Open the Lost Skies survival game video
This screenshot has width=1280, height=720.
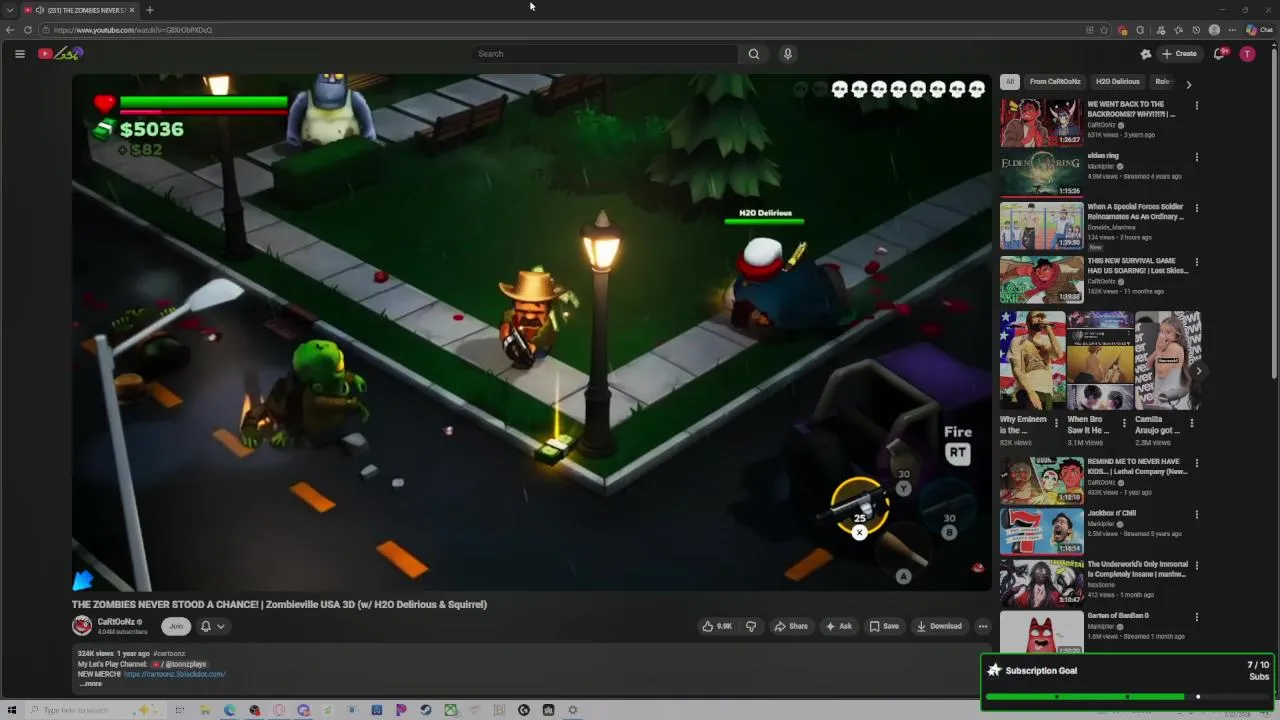point(1041,279)
